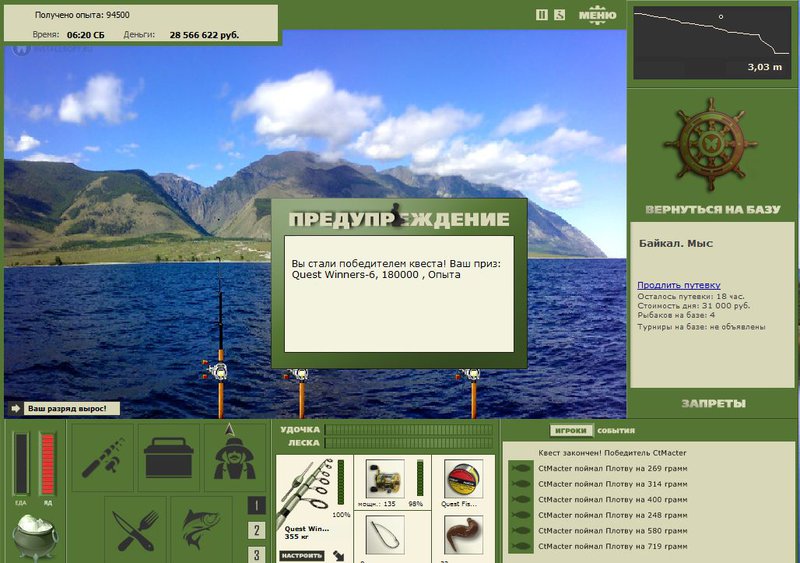
Task: Click Осталось путевки: 18 час. text
Action: coord(691,297)
